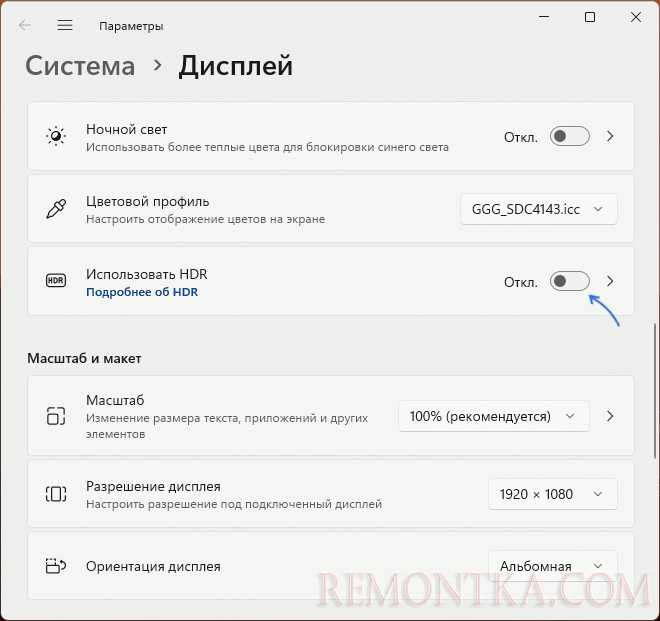Click the Scale icon

[56, 416]
